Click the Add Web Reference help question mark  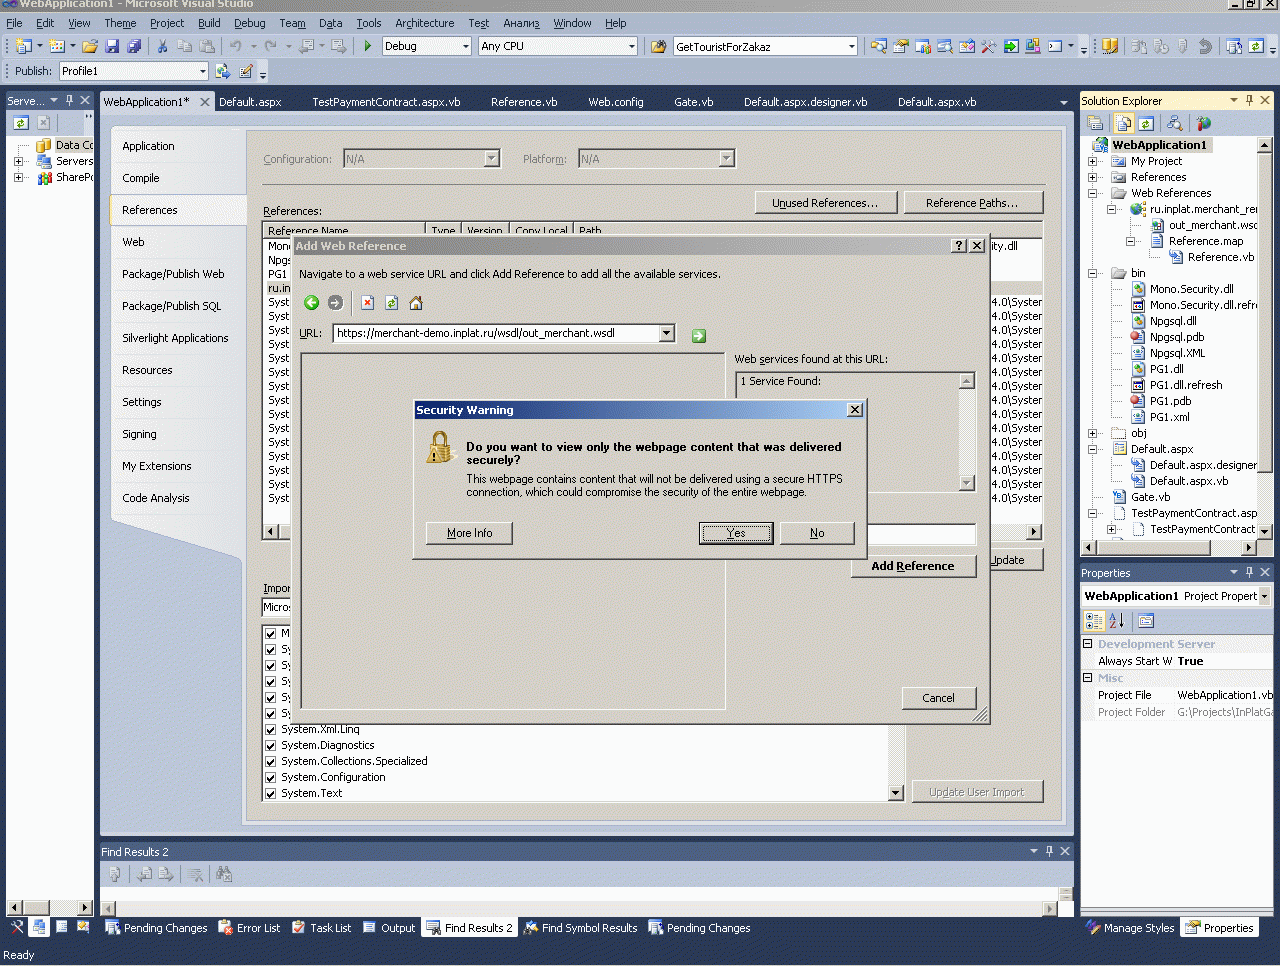[959, 246]
